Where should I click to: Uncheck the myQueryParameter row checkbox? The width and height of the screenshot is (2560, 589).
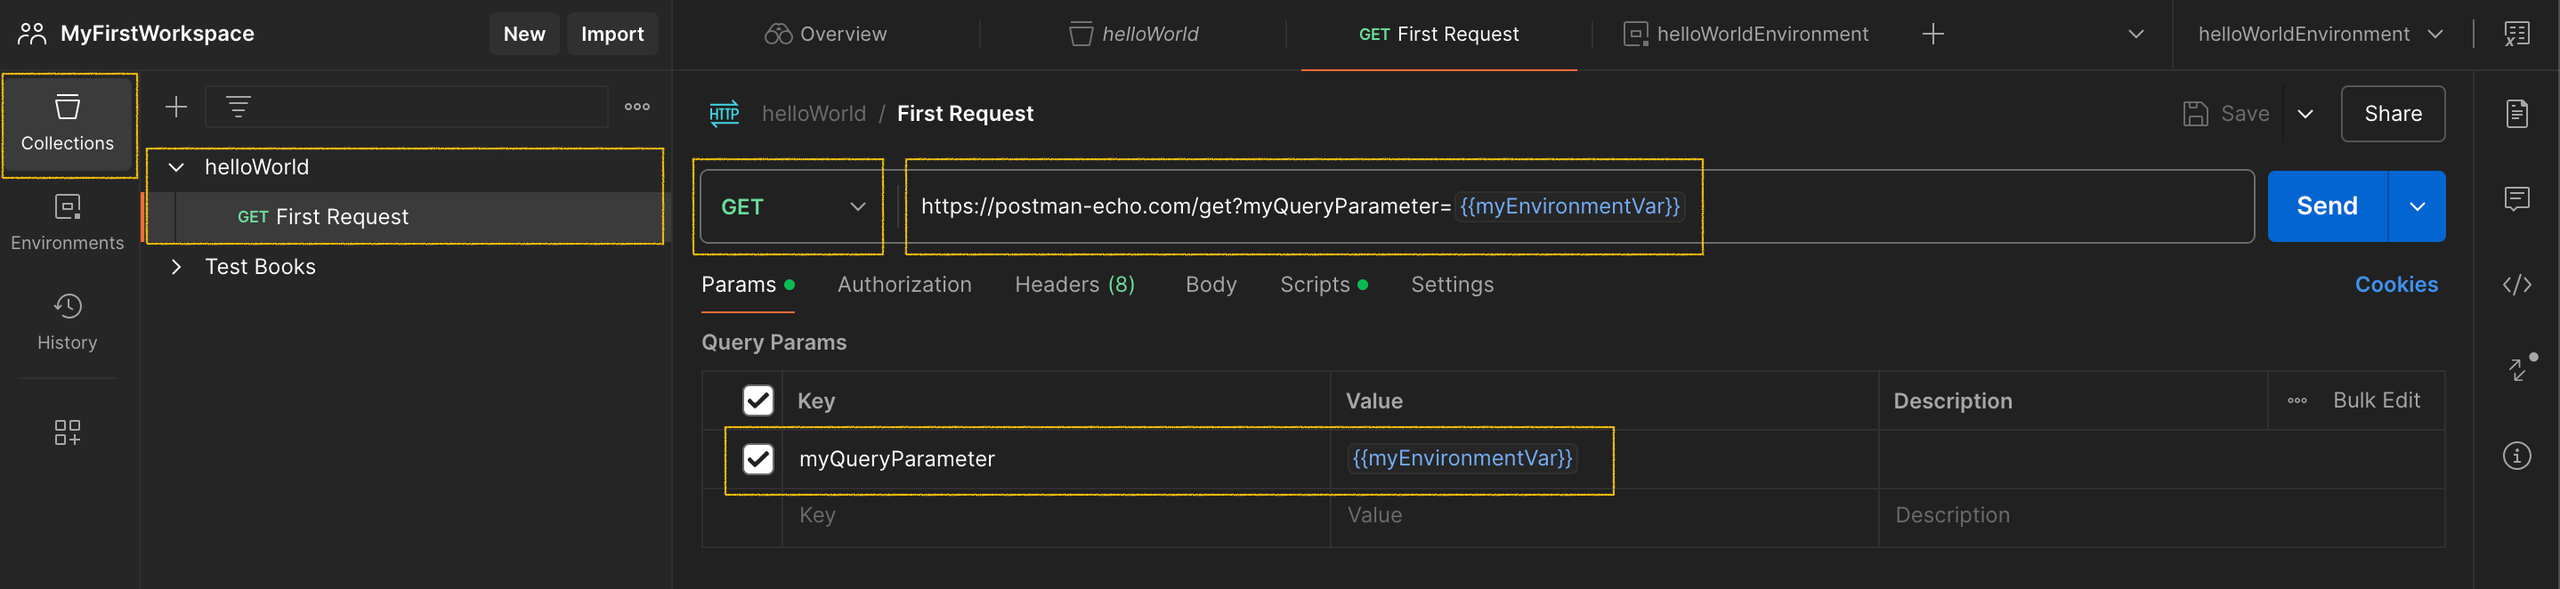(x=758, y=459)
